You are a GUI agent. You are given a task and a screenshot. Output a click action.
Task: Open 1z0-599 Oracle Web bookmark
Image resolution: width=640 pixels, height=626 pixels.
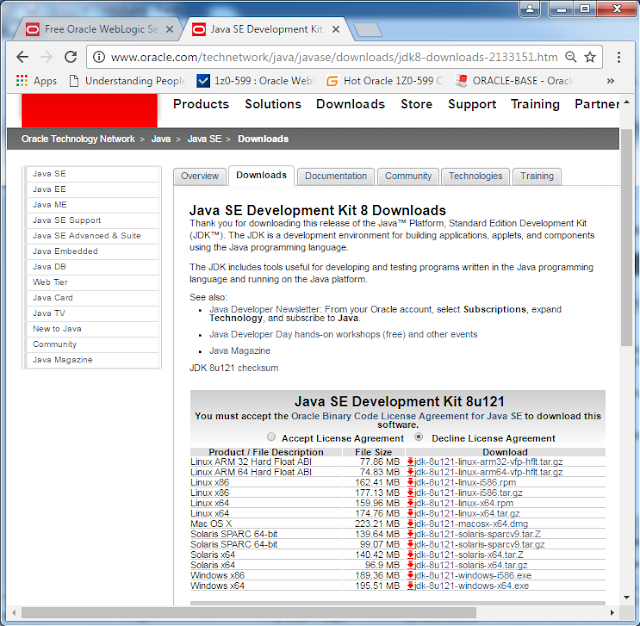click(x=255, y=81)
